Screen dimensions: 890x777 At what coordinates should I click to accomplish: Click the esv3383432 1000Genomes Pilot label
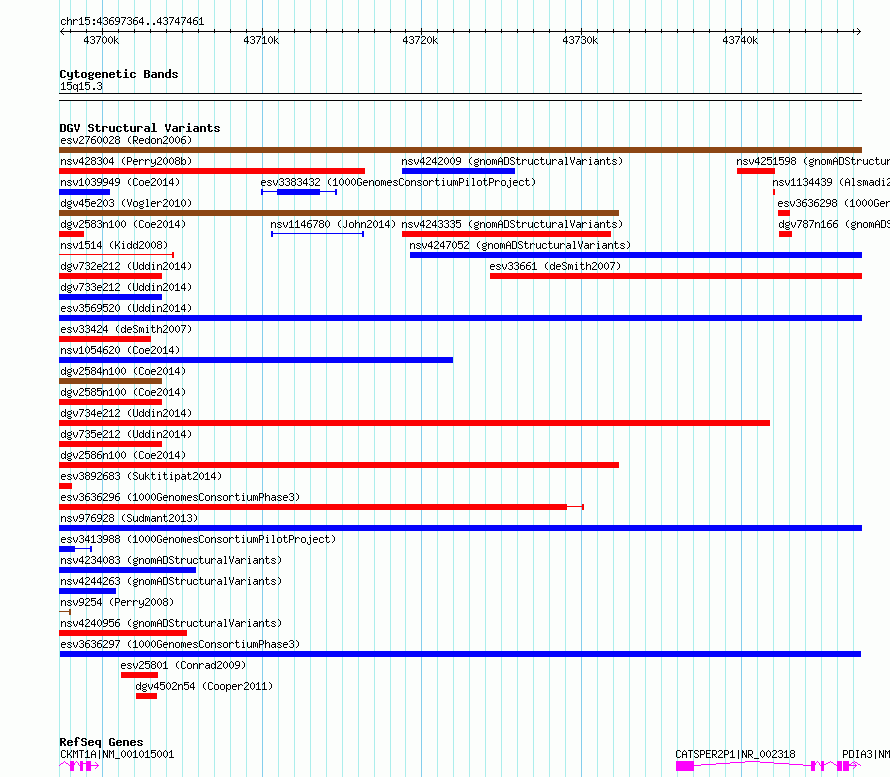tap(398, 182)
